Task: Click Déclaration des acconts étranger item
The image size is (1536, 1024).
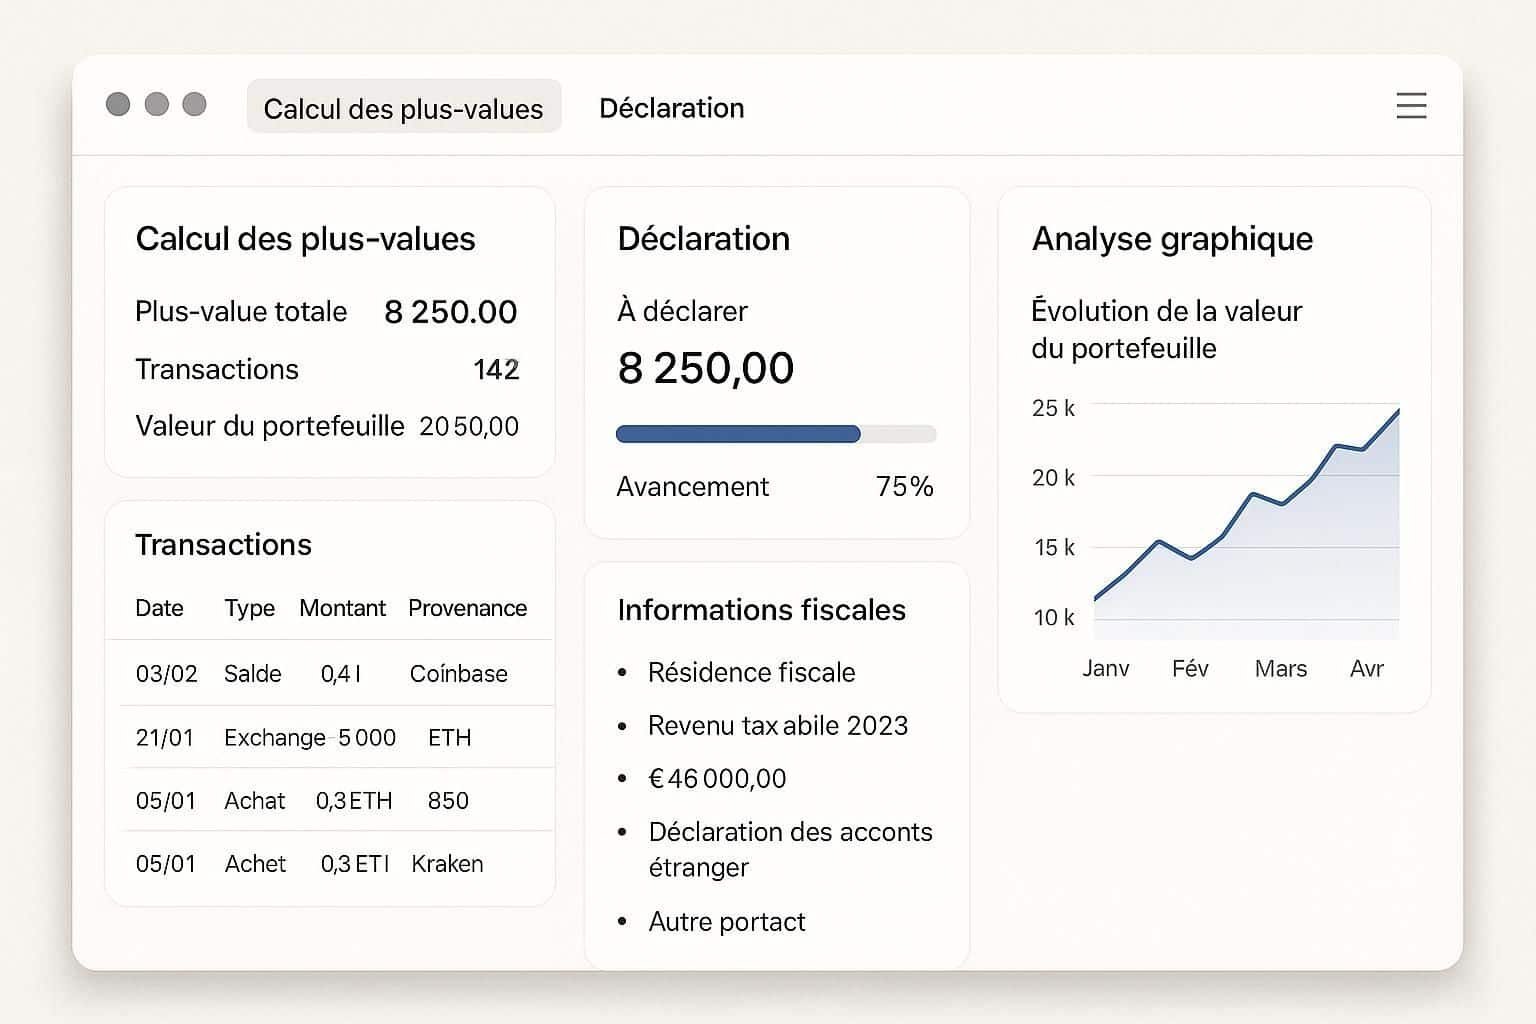Action: [x=789, y=849]
